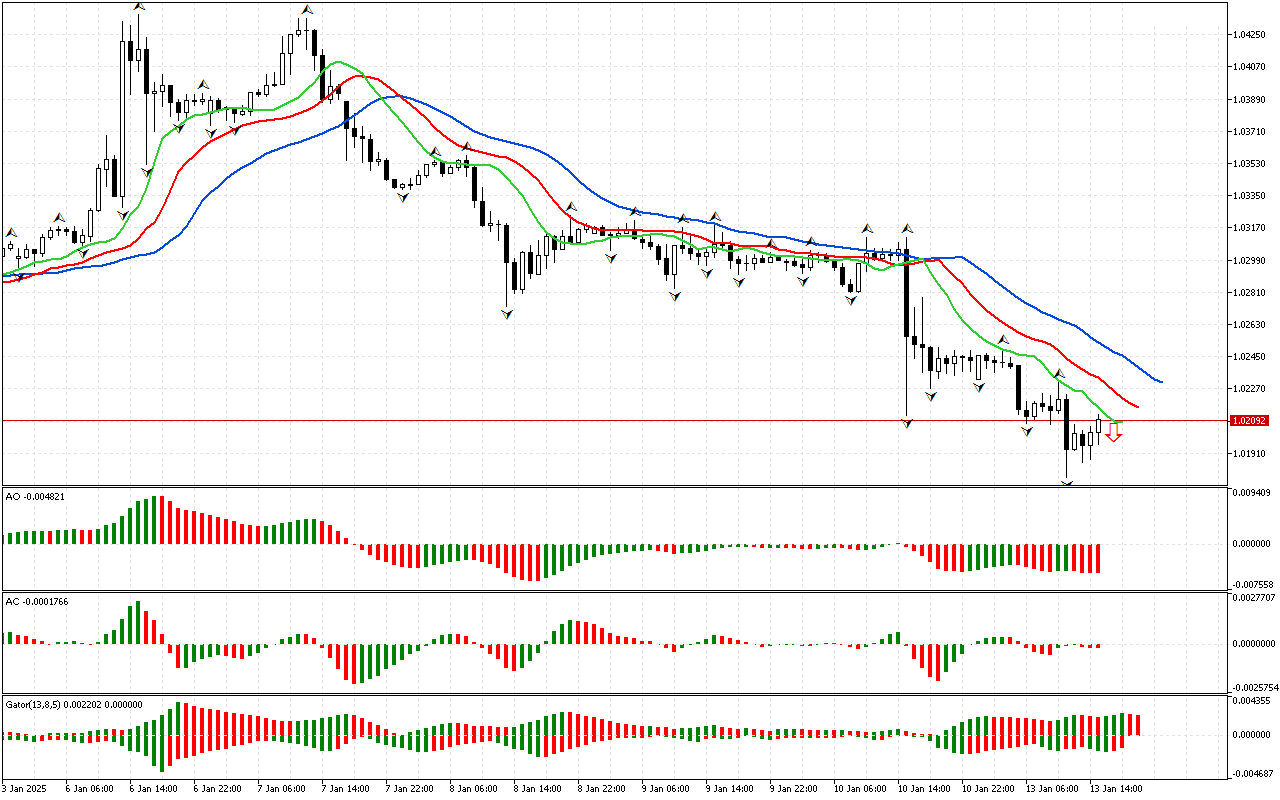Click the 9 Jan 06:00 time label
This screenshot has height=800, width=1280.
click(x=666, y=788)
